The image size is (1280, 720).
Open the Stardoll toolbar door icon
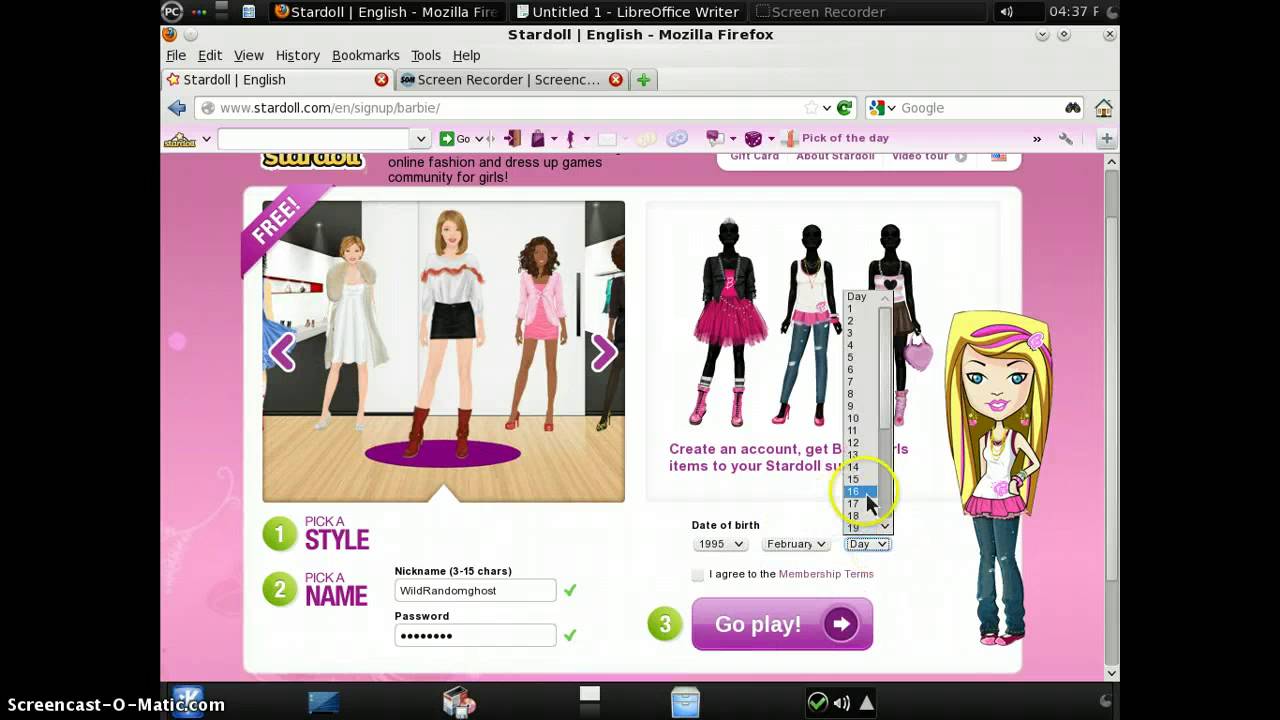(513, 139)
